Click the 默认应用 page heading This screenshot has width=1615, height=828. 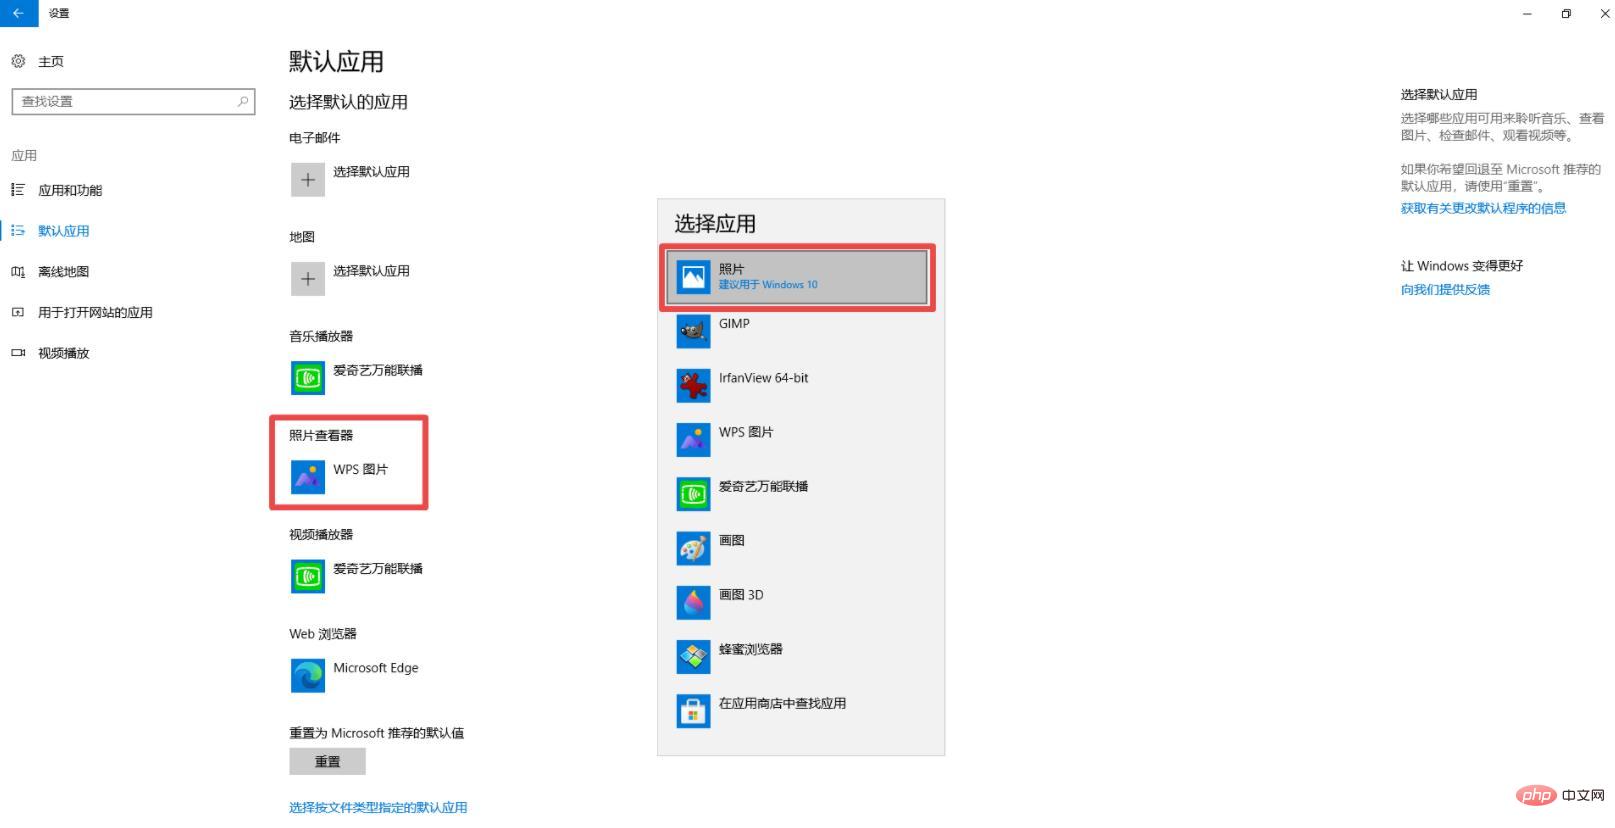pyautogui.click(x=336, y=61)
